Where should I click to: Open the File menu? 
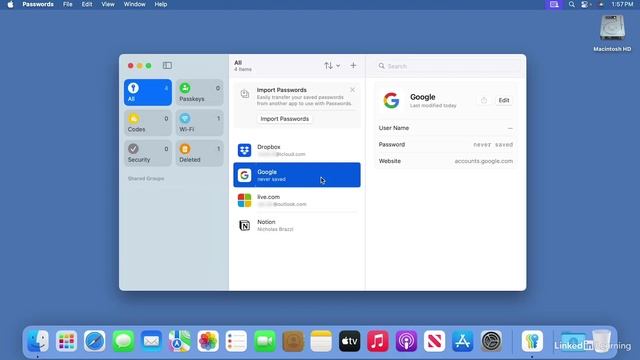click(67, 4)
